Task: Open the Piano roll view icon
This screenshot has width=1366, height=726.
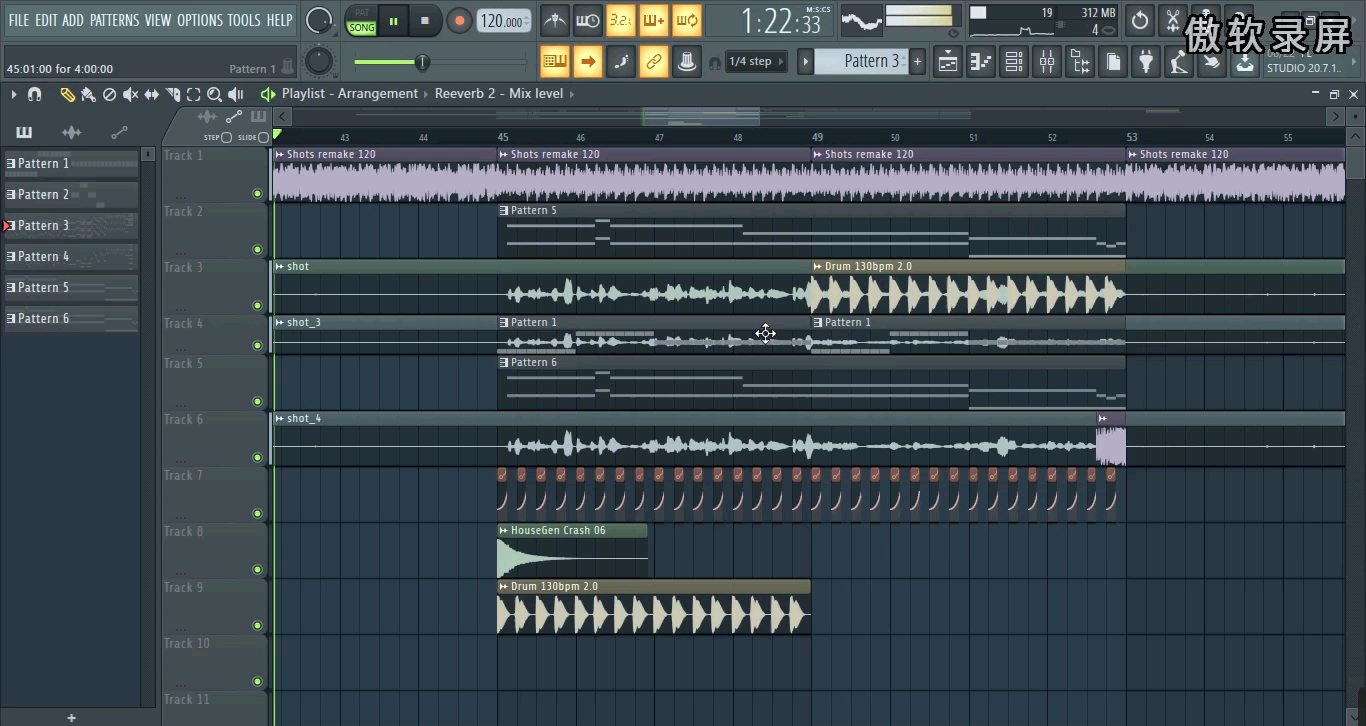Action: 981,62
